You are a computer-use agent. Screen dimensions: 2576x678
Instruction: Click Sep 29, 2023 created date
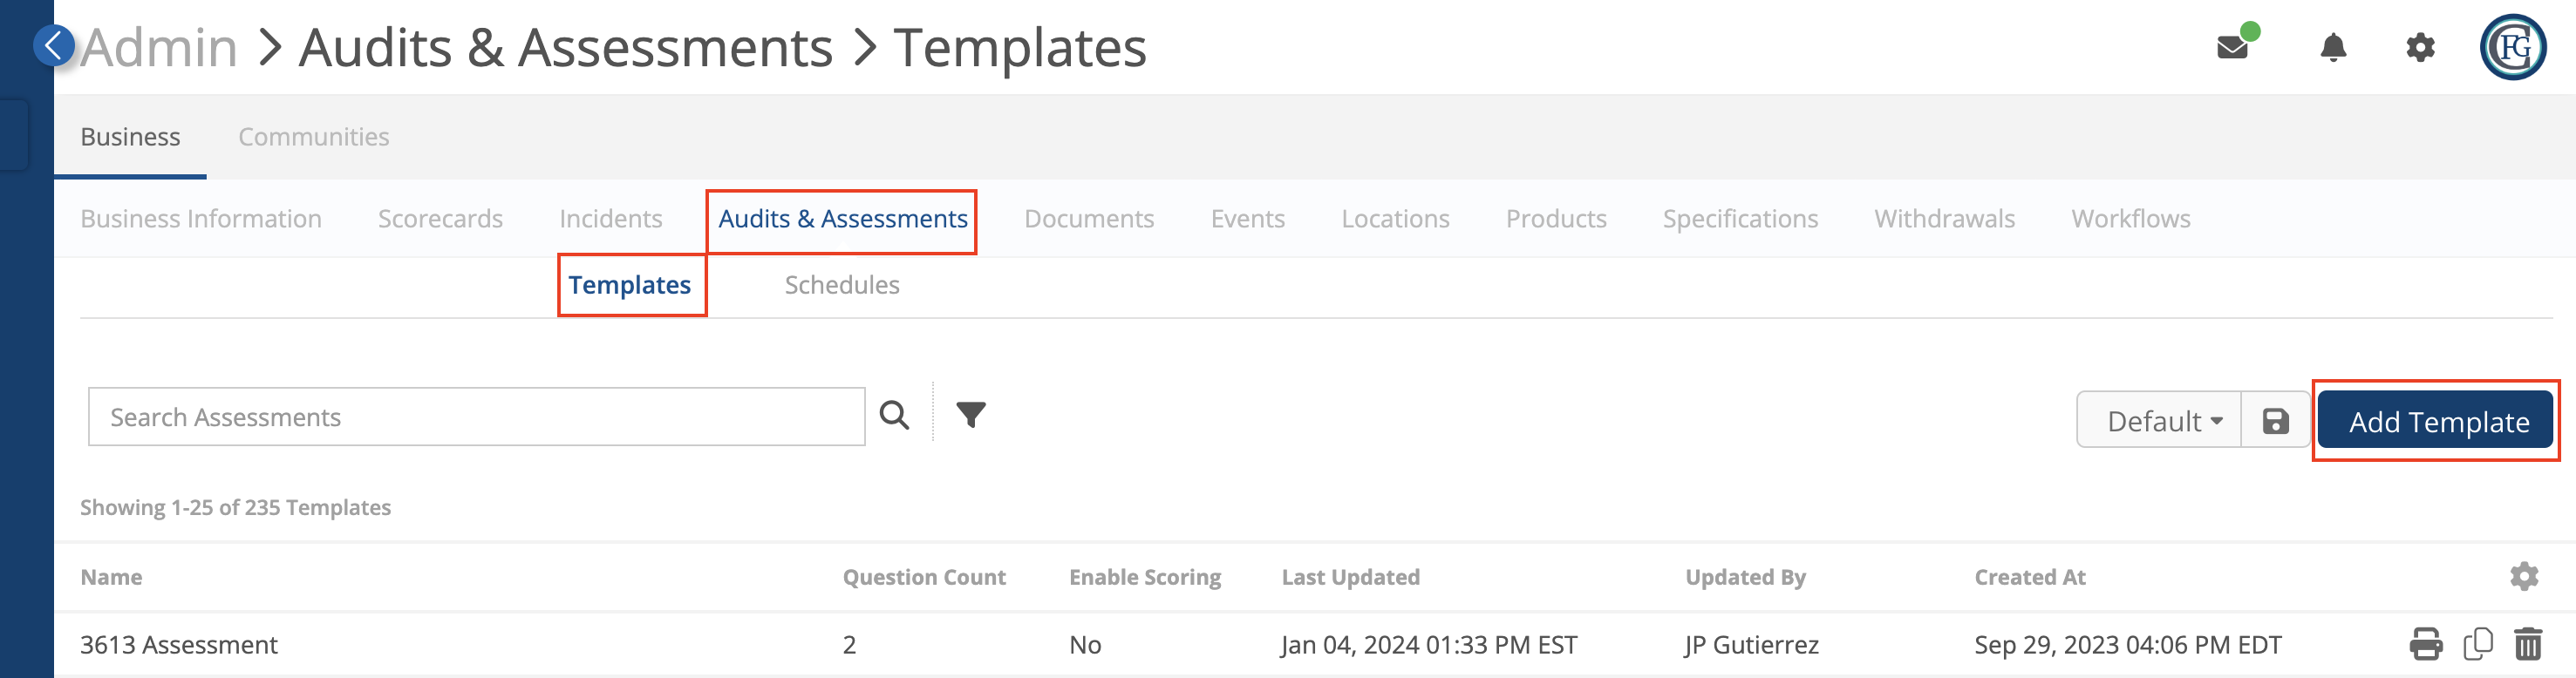pyautogui.click(x=2127, y=645)
